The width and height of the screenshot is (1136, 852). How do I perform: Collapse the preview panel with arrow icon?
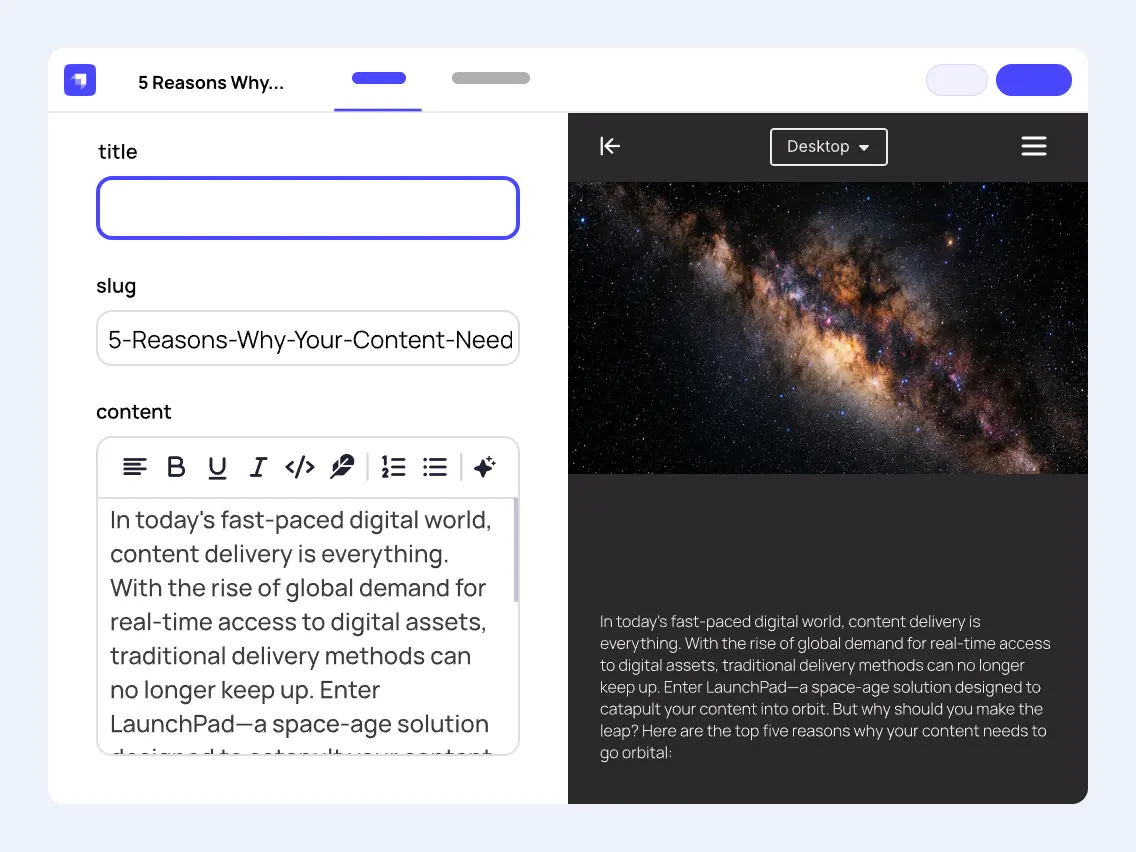pos(609,146)
